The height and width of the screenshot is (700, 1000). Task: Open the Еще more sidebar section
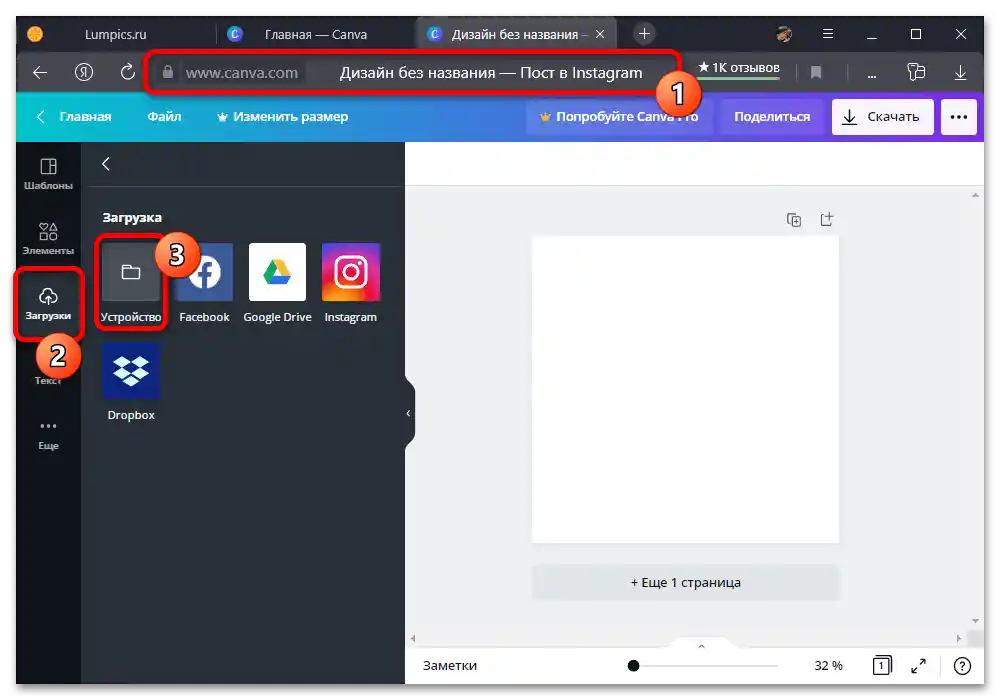pyautogui.click(x=48, y=435)
